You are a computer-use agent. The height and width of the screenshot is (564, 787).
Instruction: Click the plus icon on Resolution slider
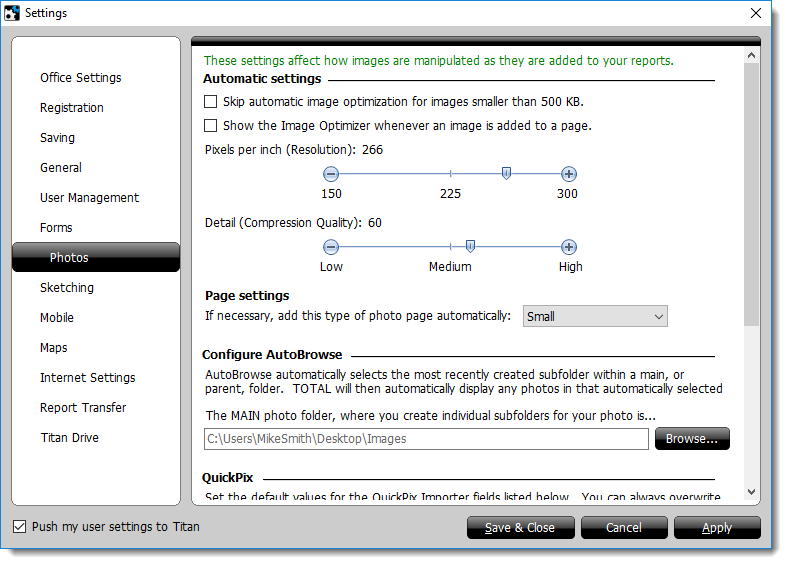pos(568,174)
